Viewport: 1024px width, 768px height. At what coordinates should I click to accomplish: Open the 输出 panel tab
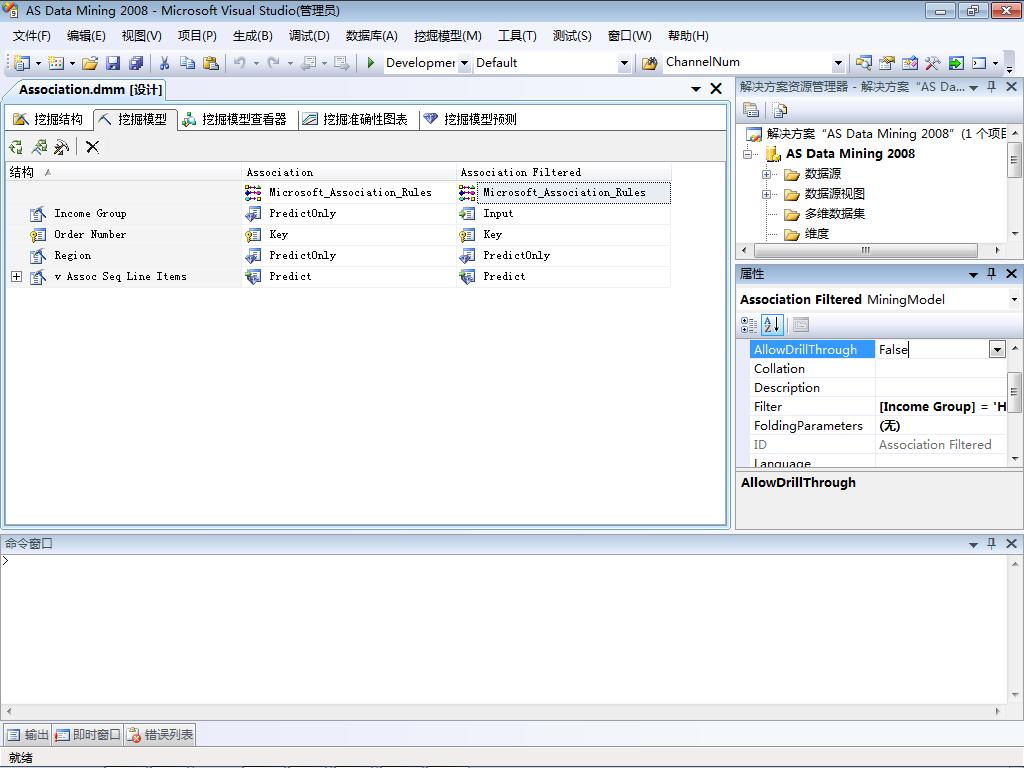(x=28, y=735)
